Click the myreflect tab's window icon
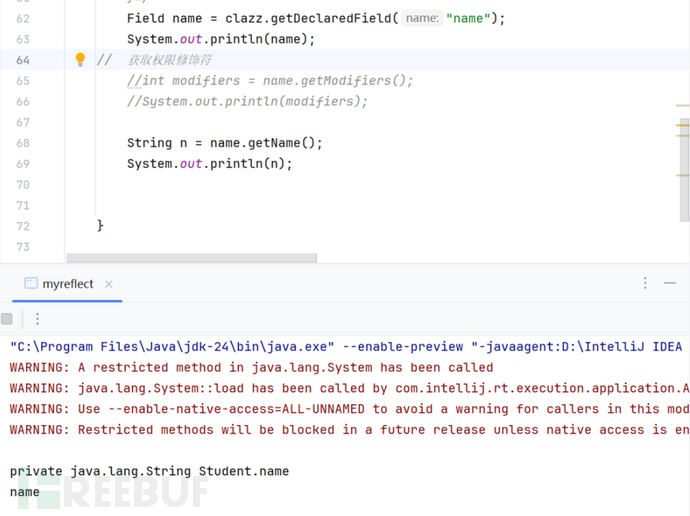The height and width of the screenshot is (516, 690). click(30, 284)
